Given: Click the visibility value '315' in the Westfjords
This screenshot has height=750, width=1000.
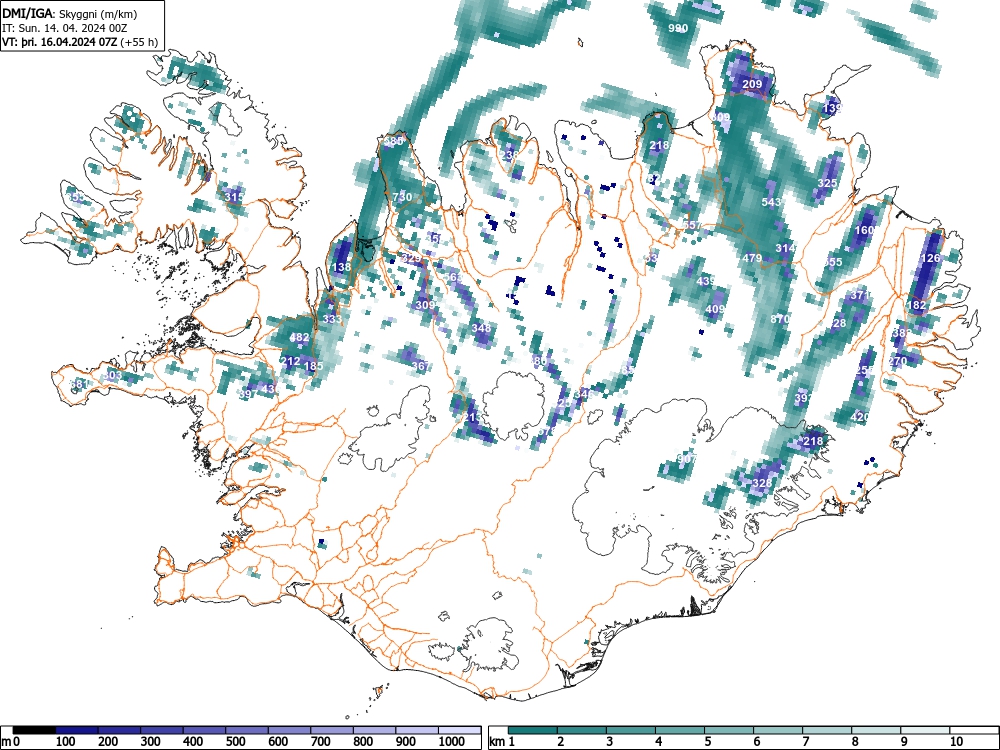Looking at the screenshot, I should (234, 197).
